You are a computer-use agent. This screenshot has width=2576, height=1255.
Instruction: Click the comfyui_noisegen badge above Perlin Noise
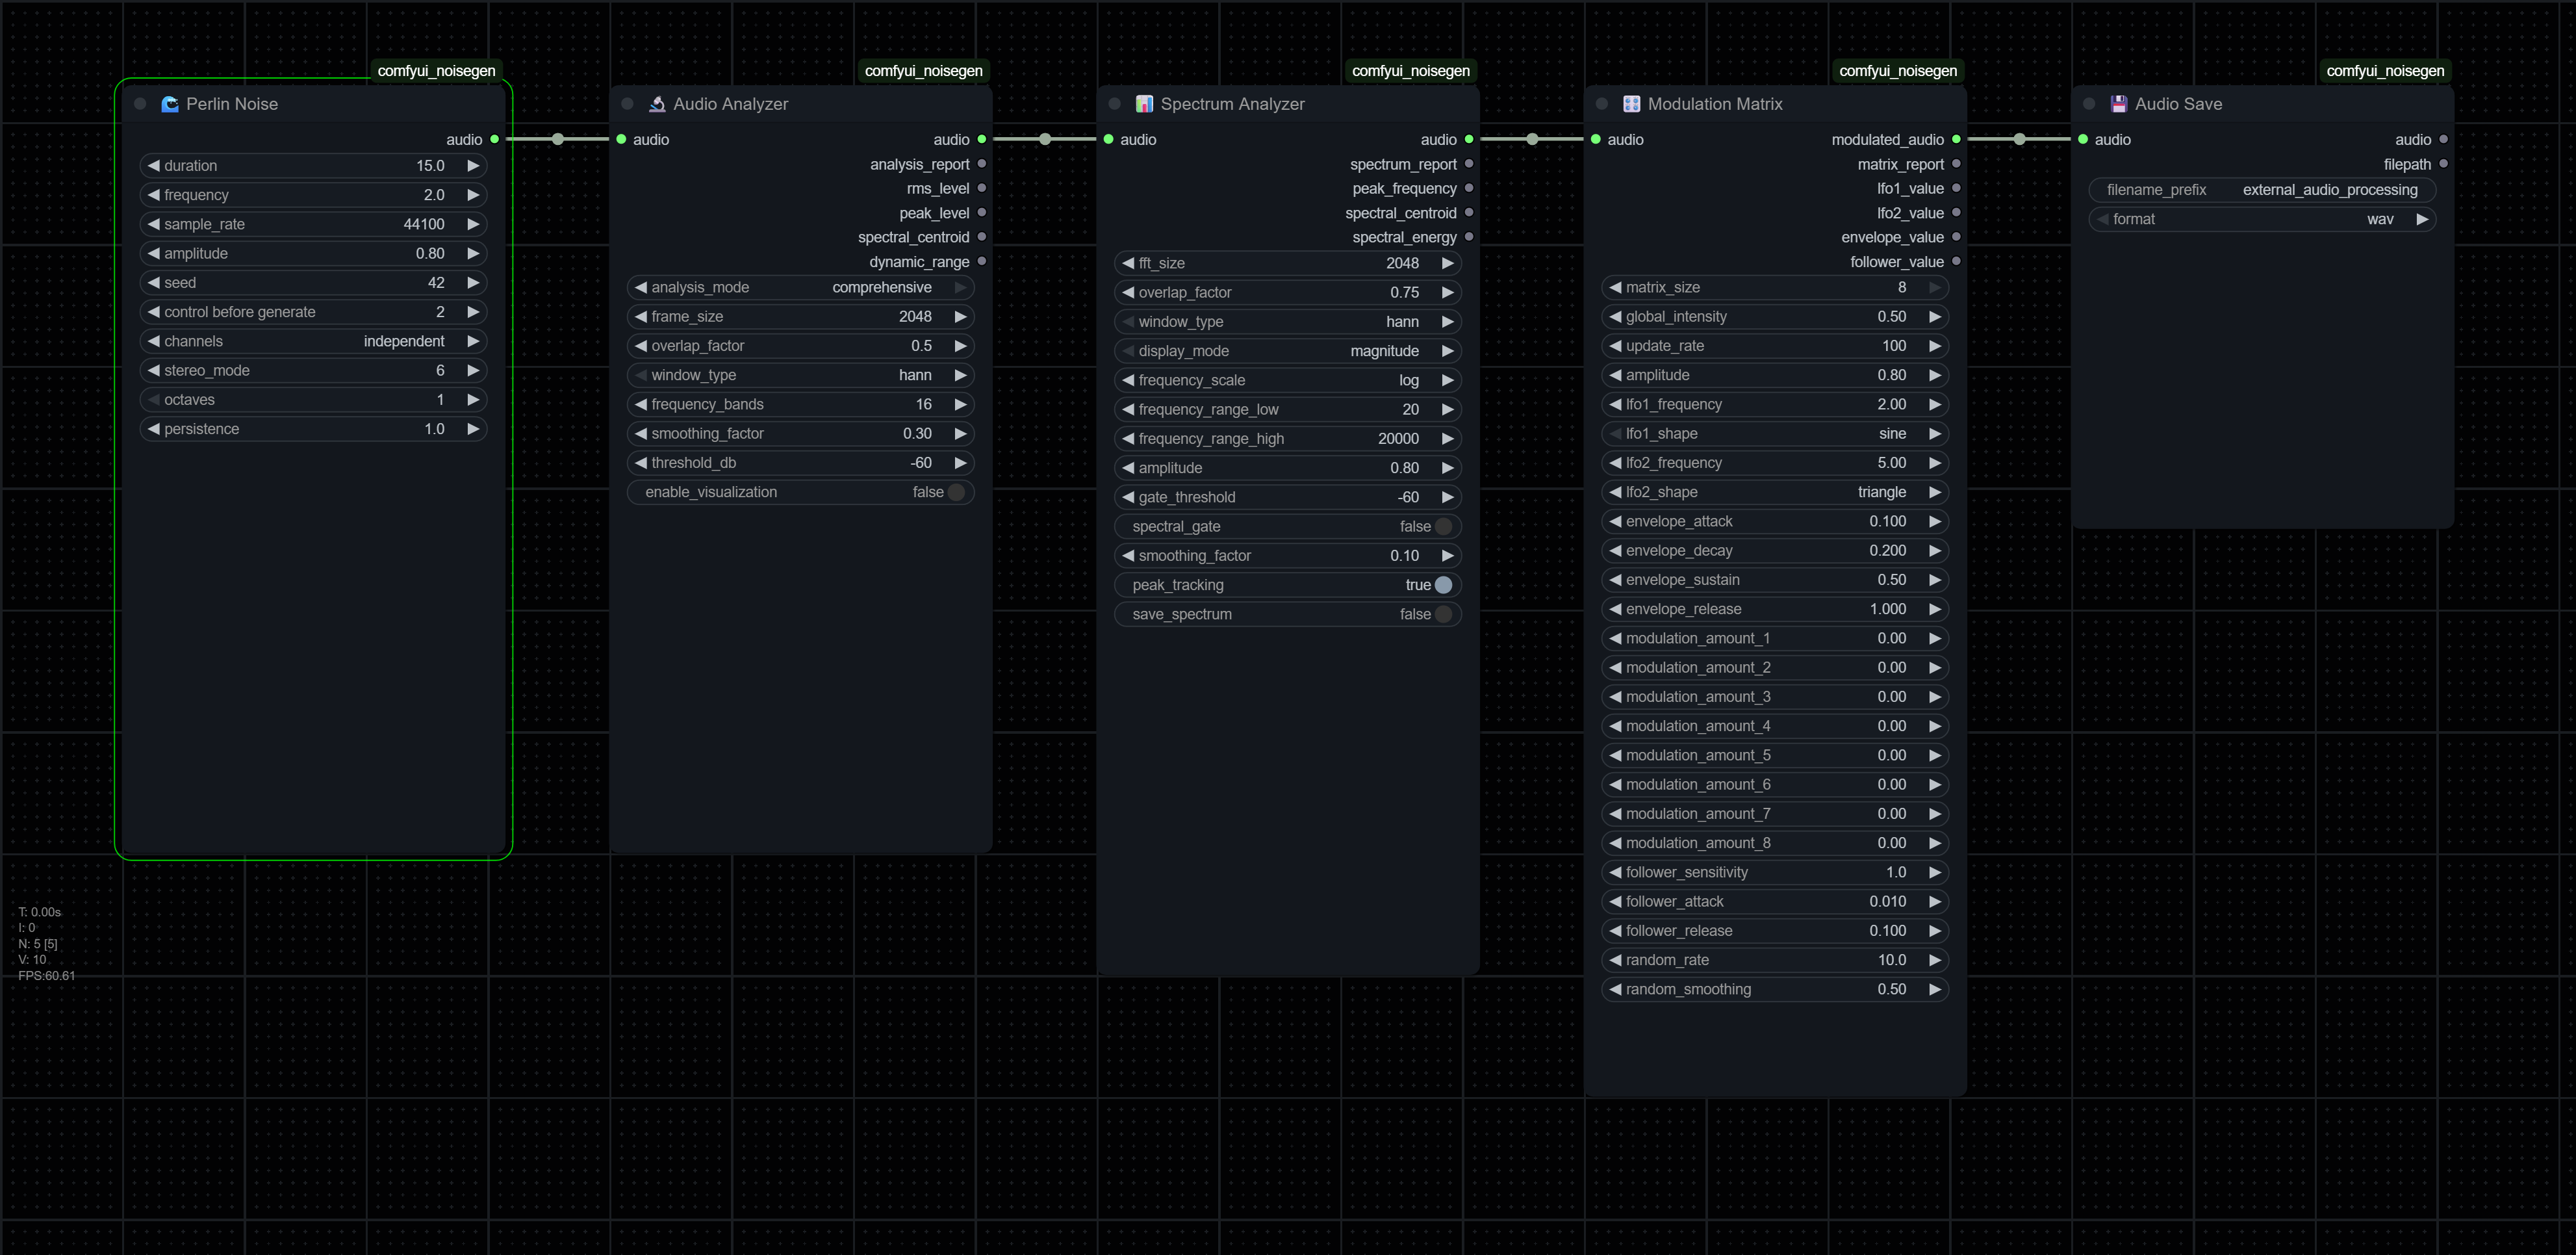coord(436,71)
